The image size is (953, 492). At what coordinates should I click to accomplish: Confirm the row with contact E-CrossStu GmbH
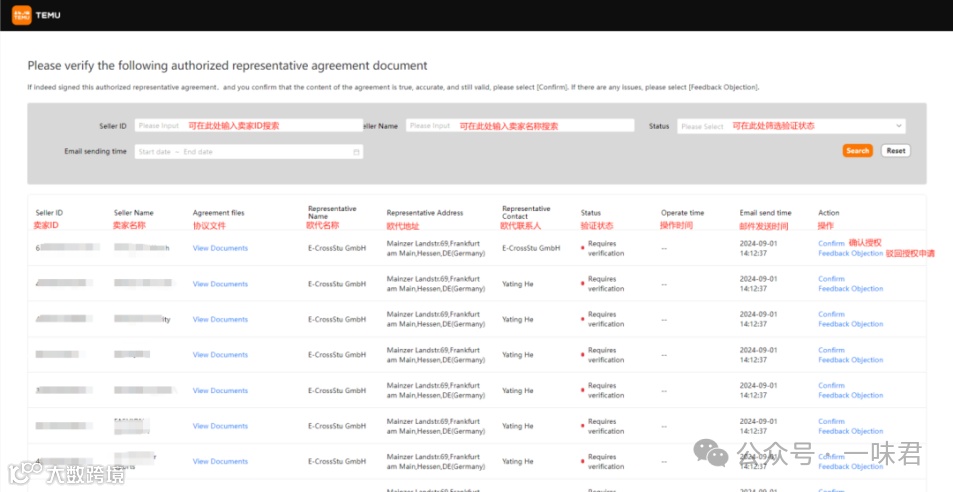click(831, 244)
